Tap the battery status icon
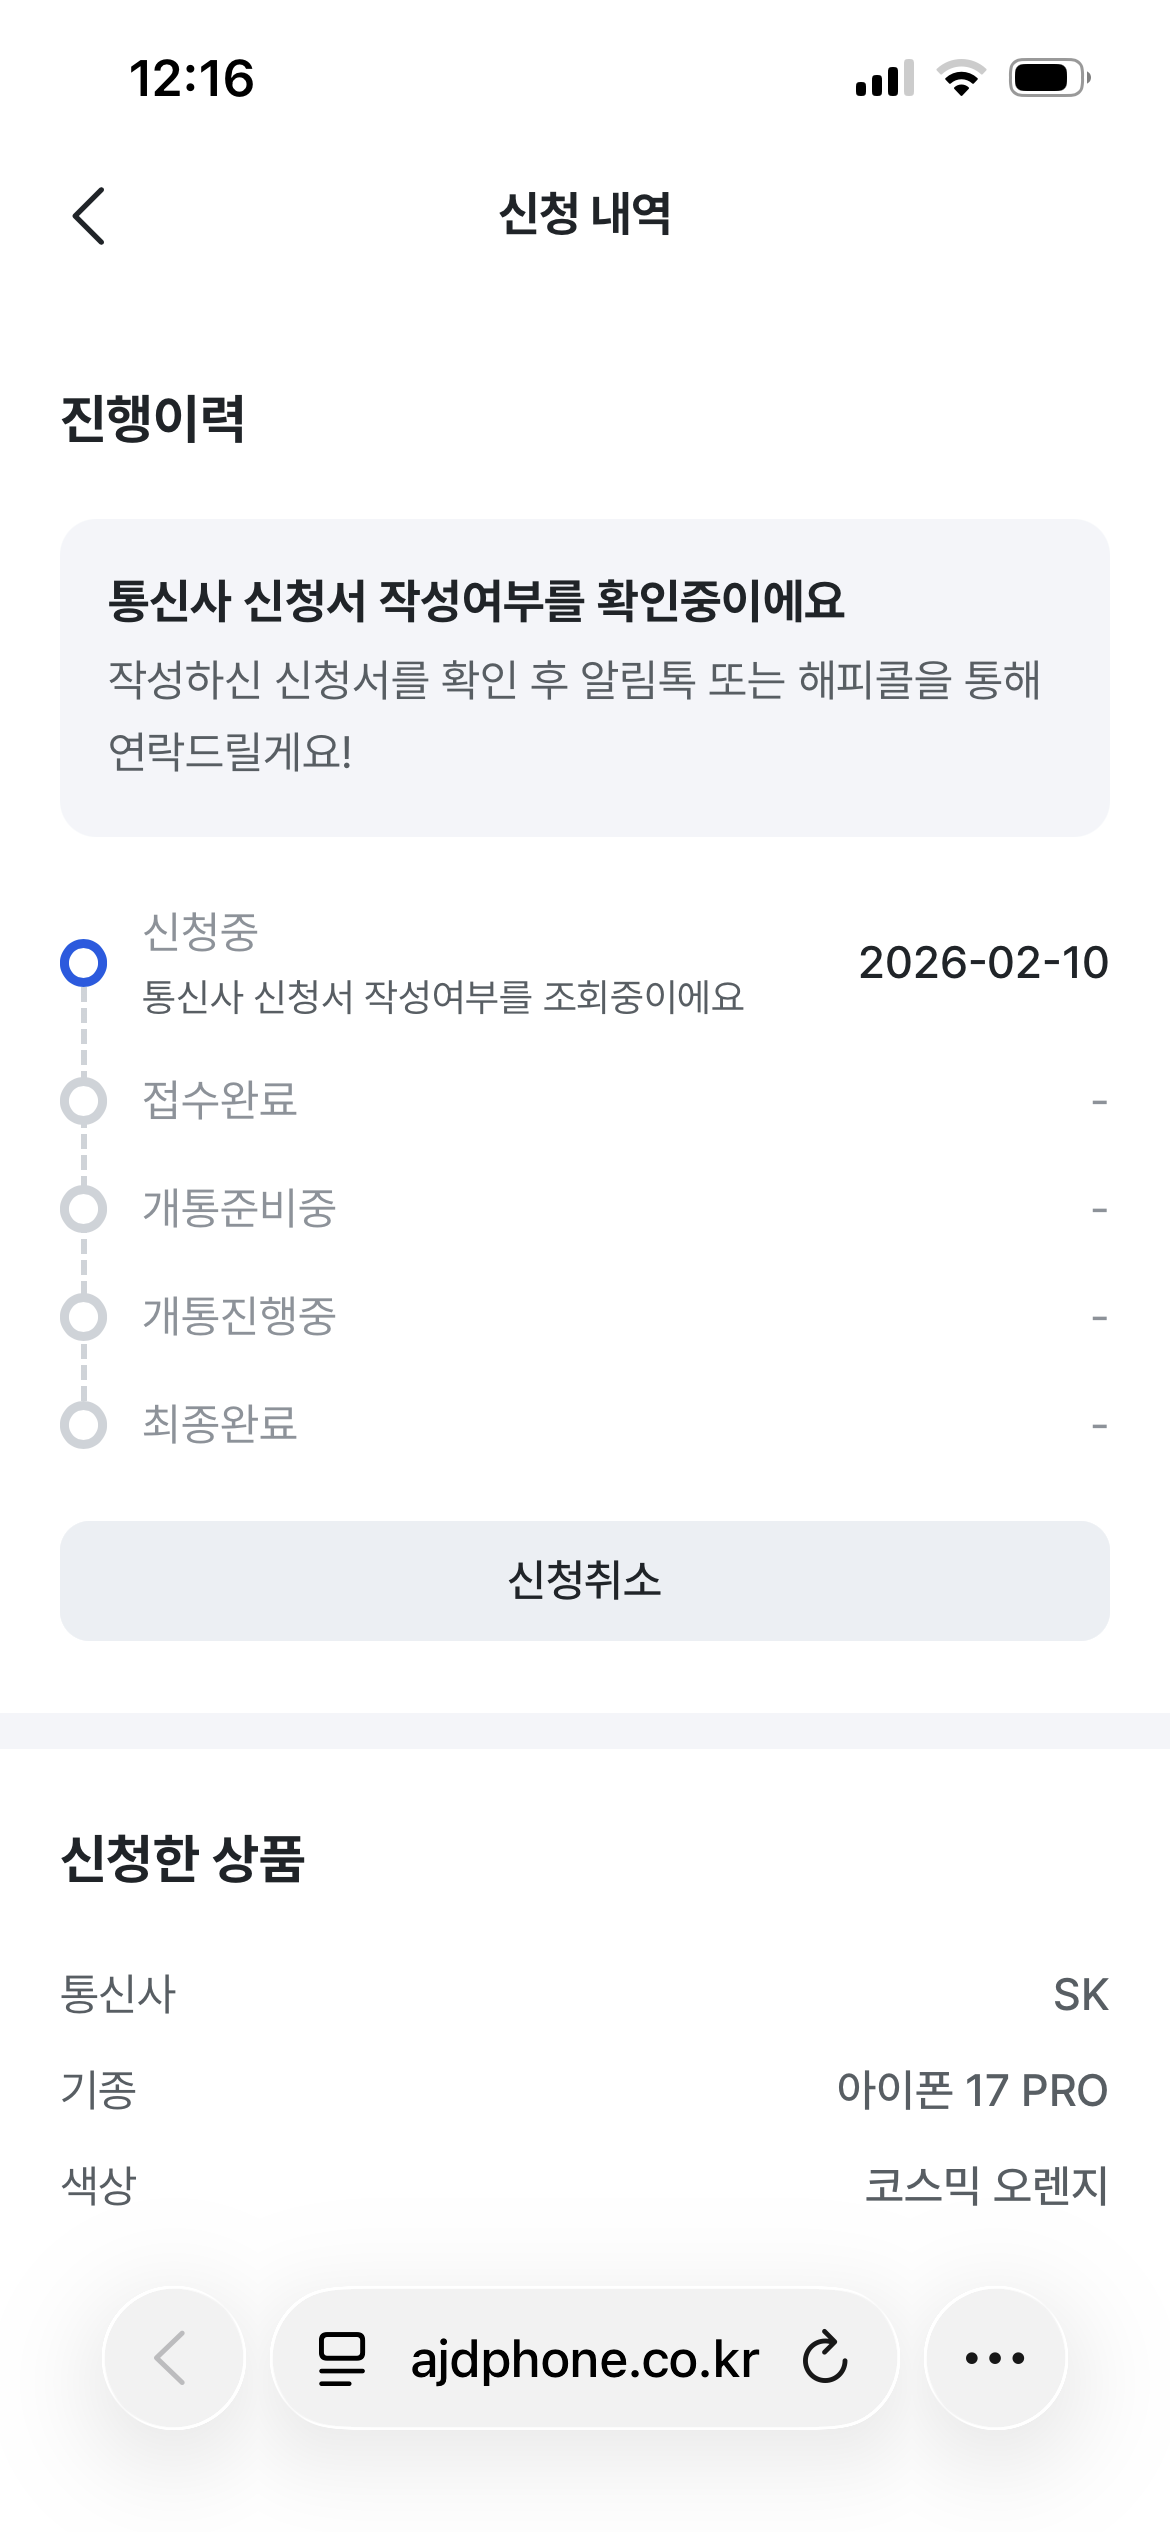The height and width of the screenshot is (2532, 1170). 1049,78
